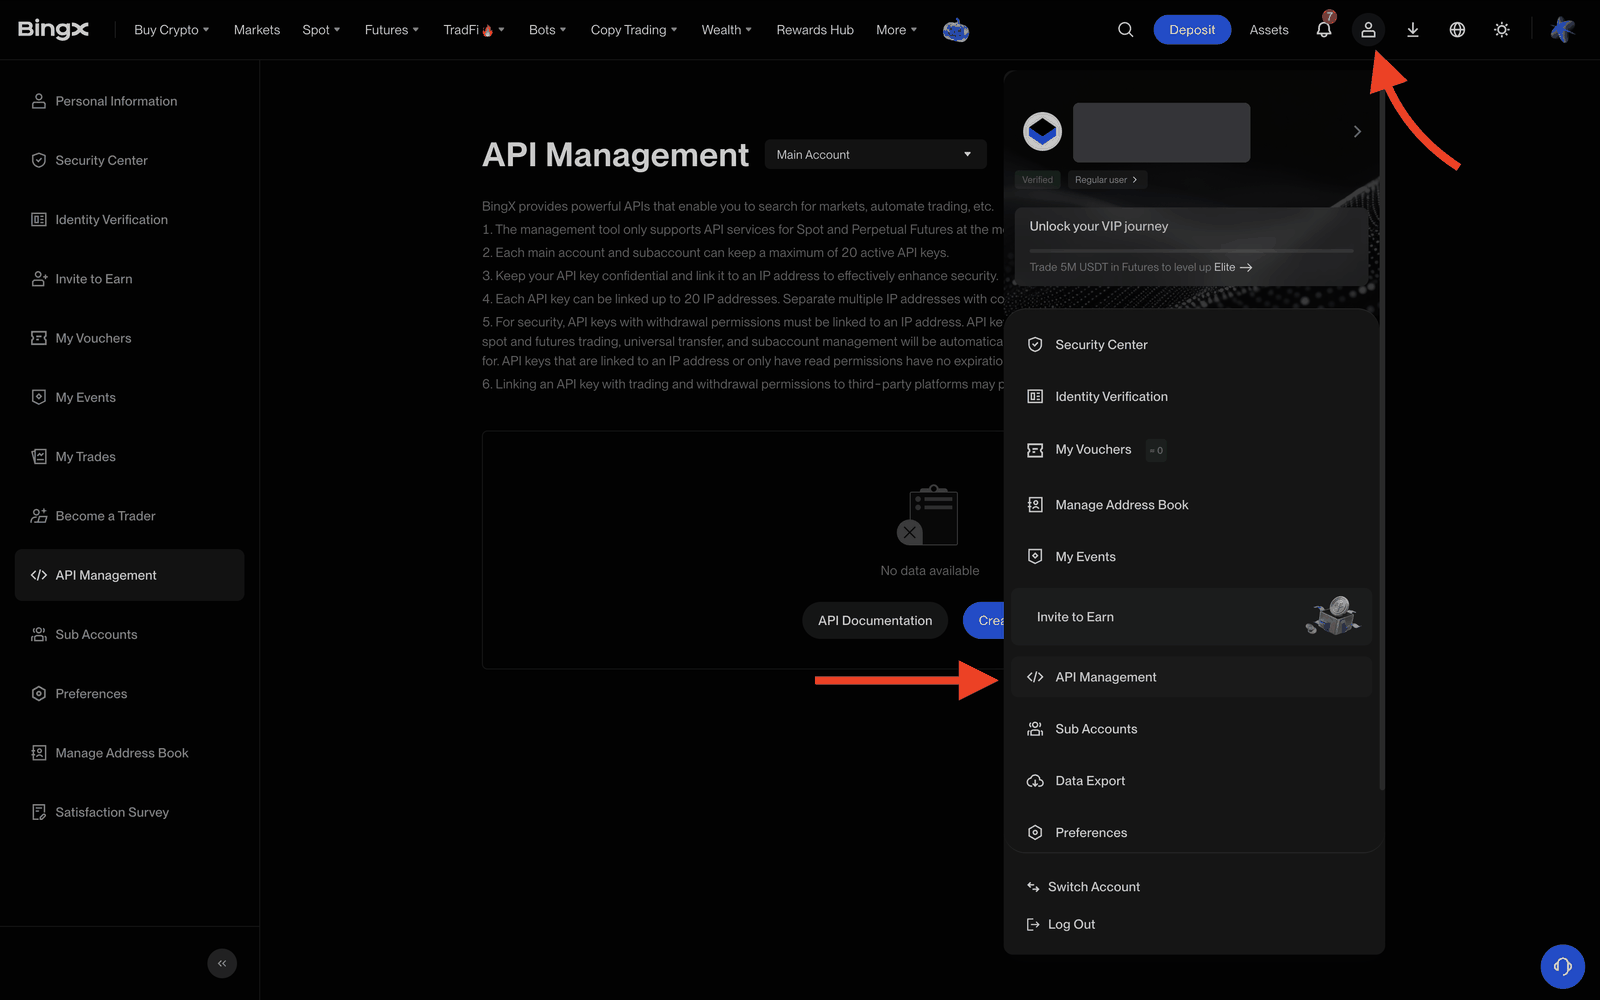Open the Futures dropdown menu
This screenshot has width=1600, height=1000.
(x=392, y=30)
